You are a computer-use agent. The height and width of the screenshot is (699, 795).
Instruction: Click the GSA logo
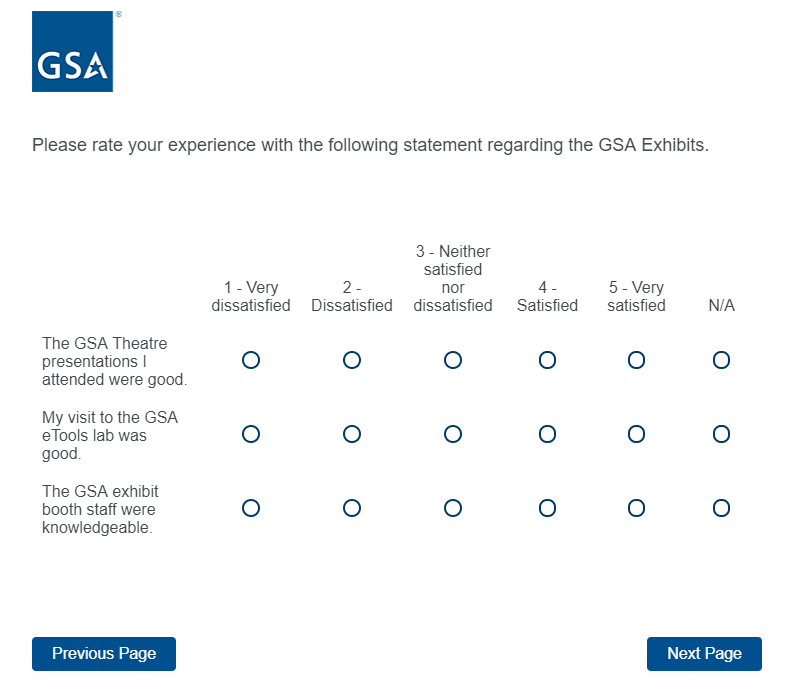click(72, 52)
